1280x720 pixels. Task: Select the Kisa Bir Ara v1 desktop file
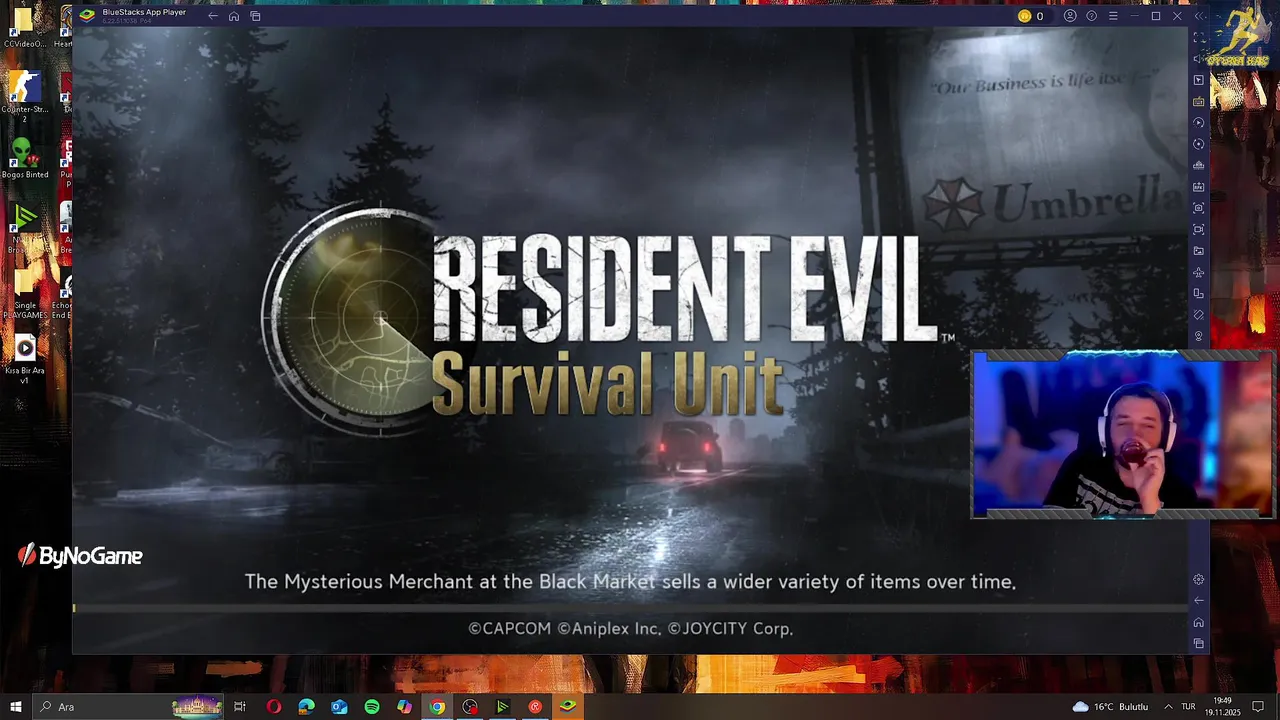pyautogui.click(x=25, y=361)
